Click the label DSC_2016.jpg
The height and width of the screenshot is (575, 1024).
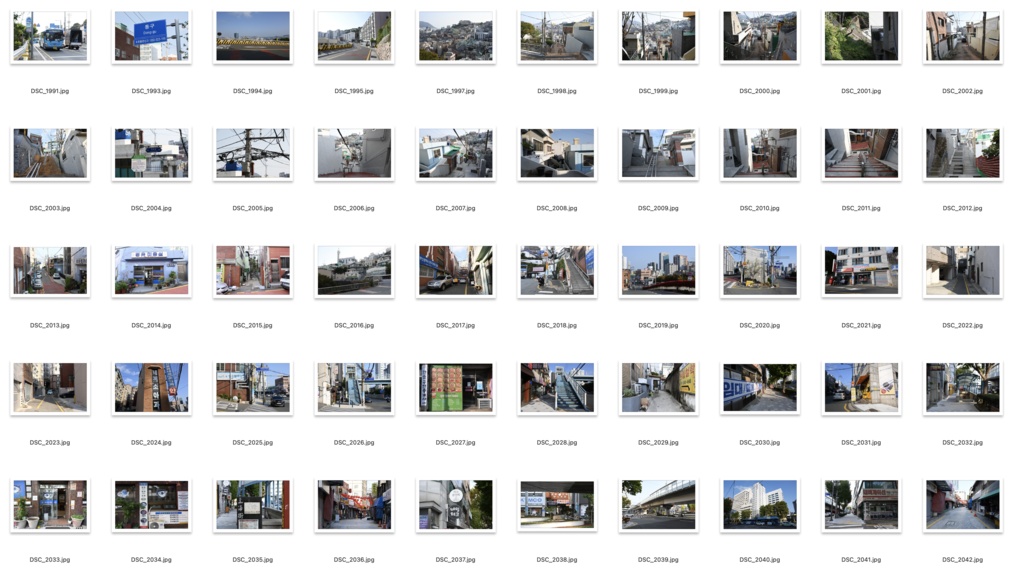click(x=354, y=325)
